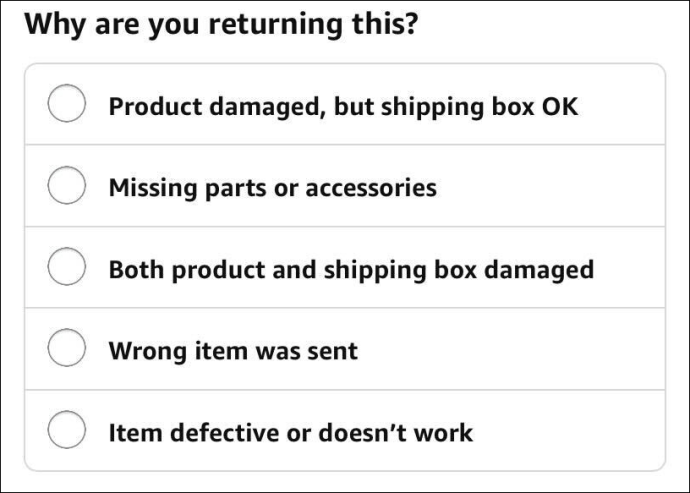This screenshot has height=493, width=690.
Task: Click the 'Product damaged, but shipping box OK' label text
Action: (x=343, y=107)
